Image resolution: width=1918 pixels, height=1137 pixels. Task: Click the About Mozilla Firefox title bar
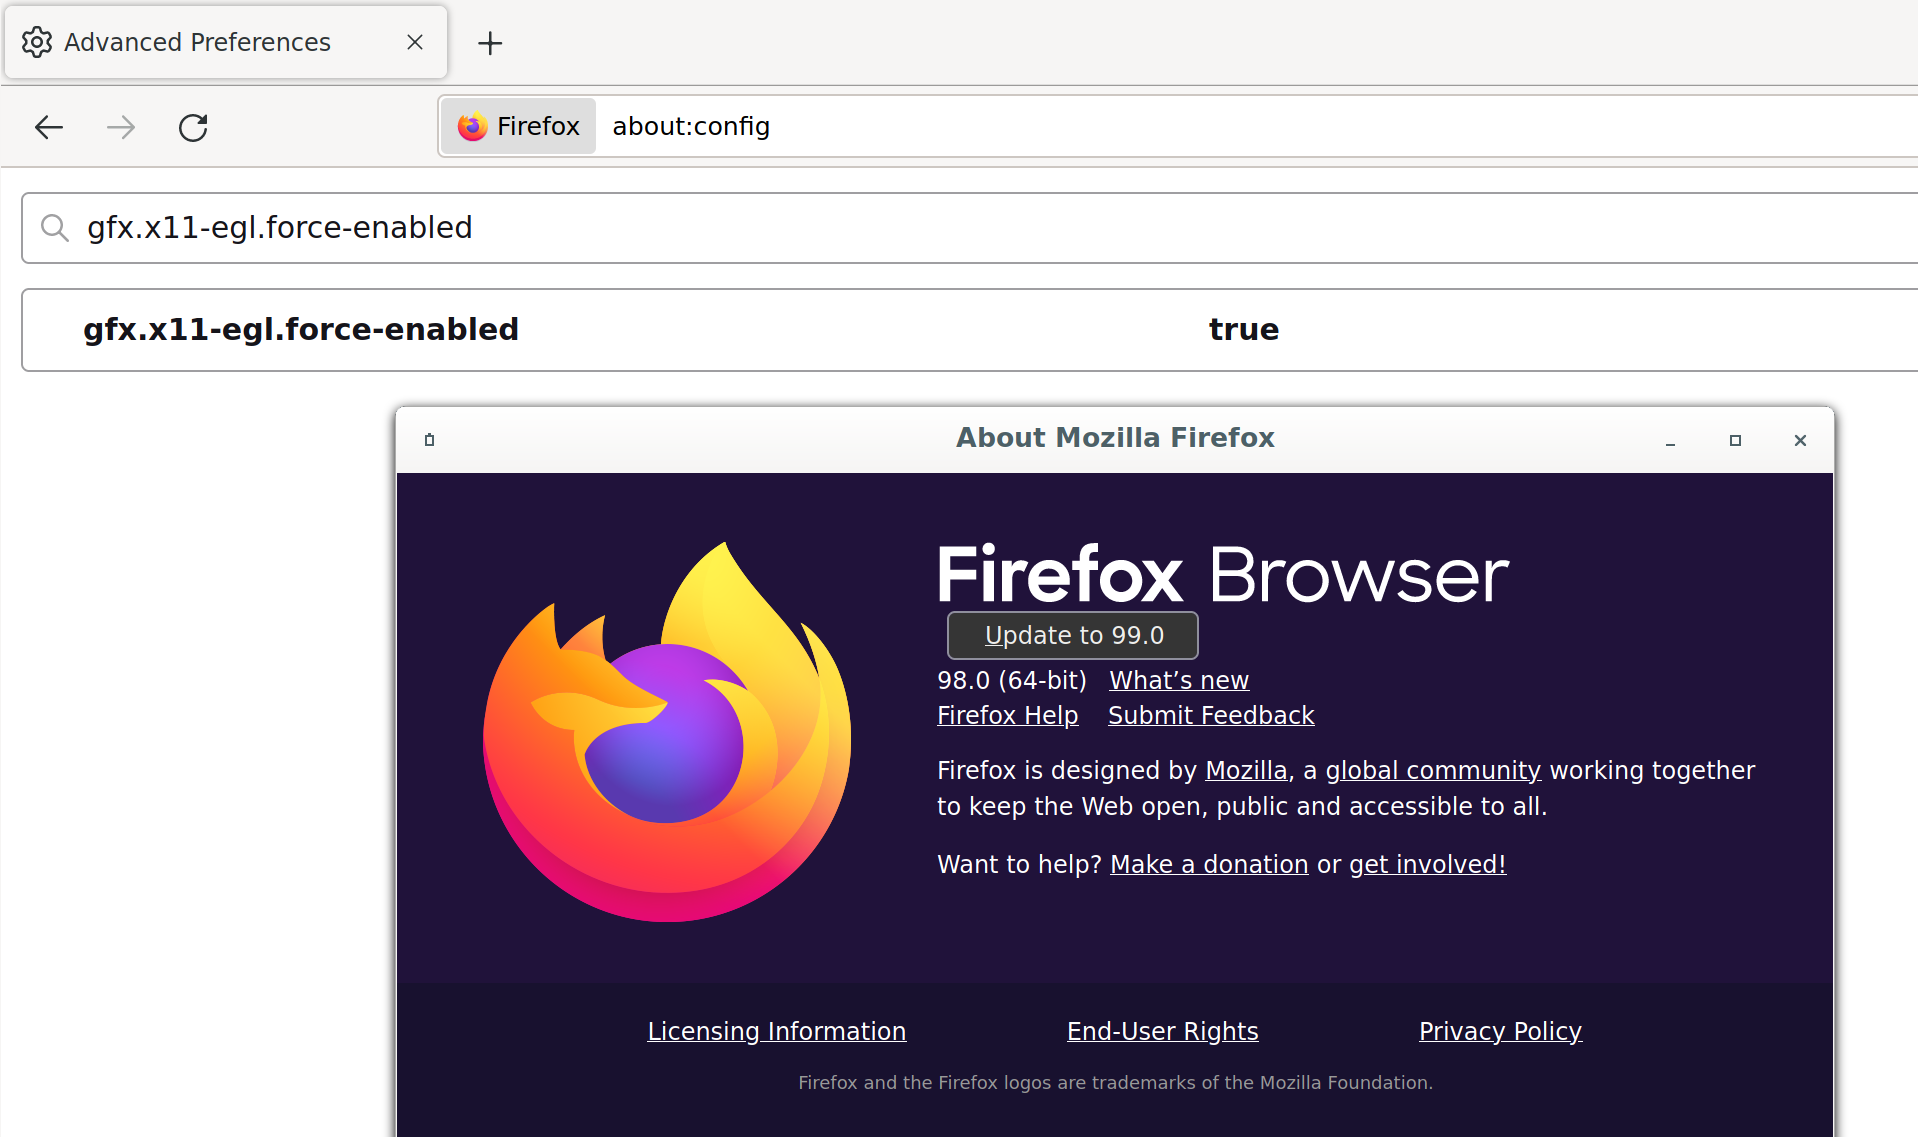coord(1115,438)
